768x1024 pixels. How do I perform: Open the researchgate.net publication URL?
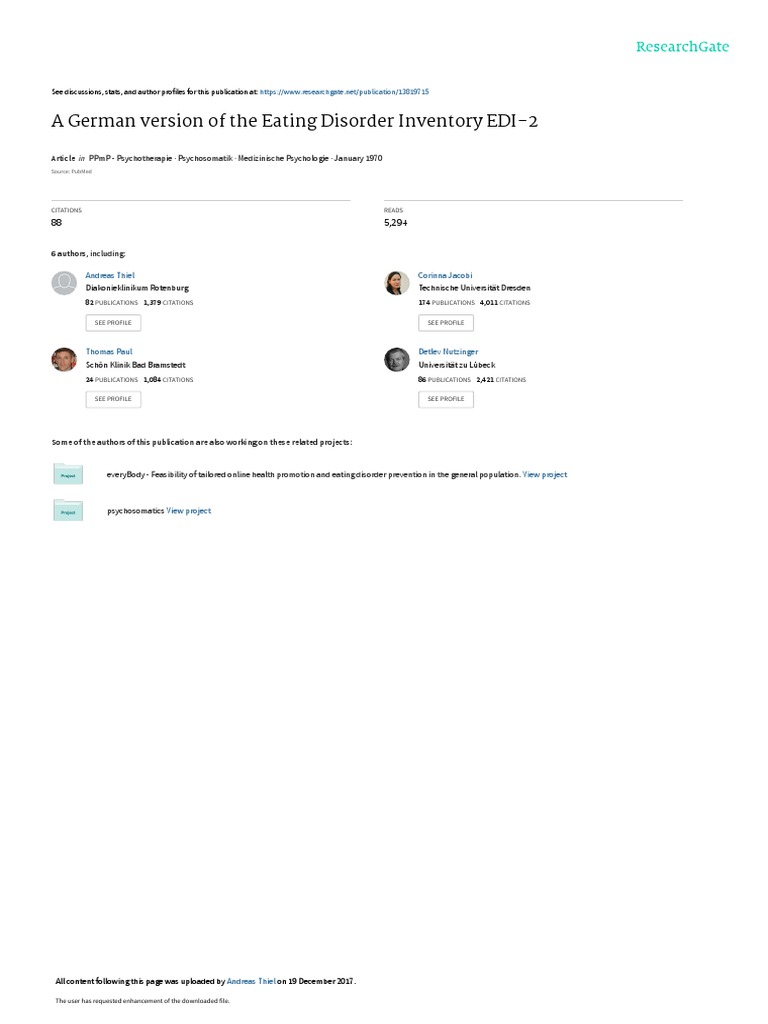pos(344,92)
